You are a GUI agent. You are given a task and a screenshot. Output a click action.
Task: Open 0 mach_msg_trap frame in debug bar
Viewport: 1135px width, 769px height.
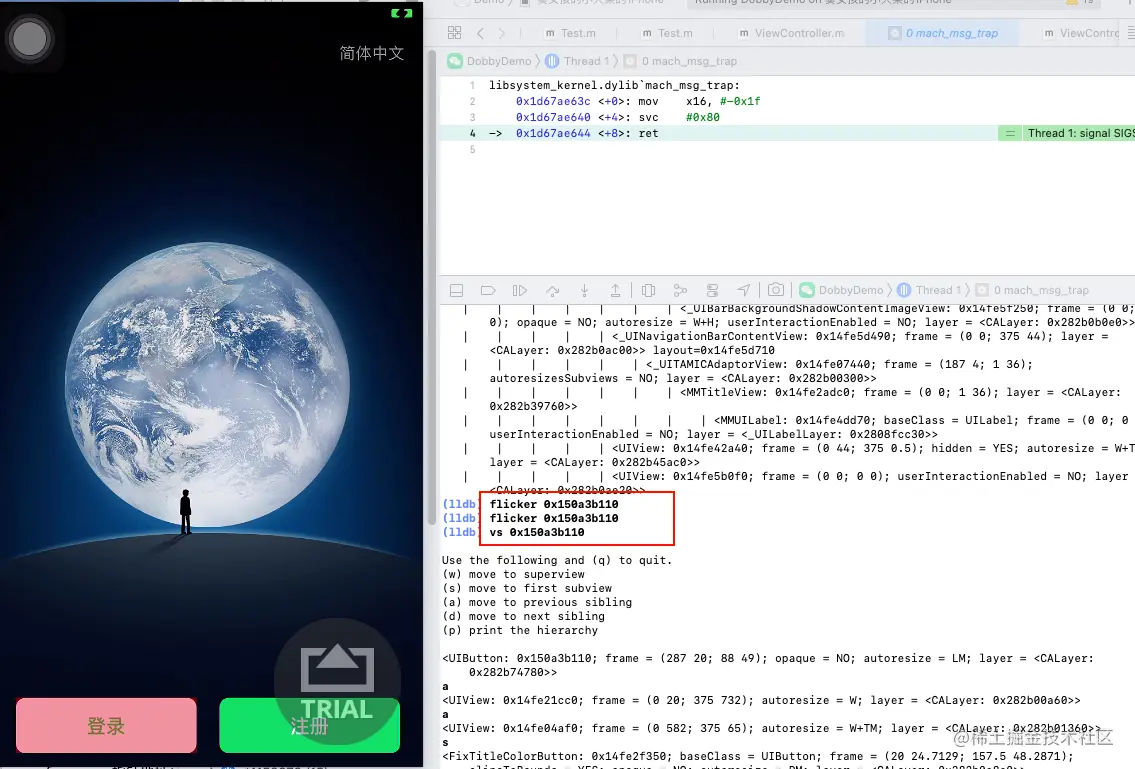coord(1041,290)
